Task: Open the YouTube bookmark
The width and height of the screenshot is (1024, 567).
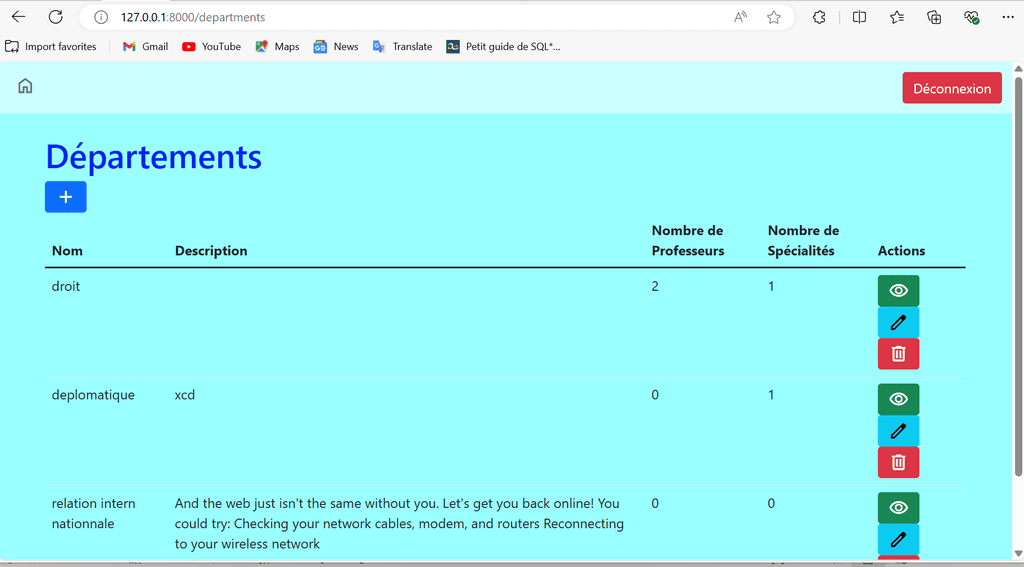Action: [211, 46]
